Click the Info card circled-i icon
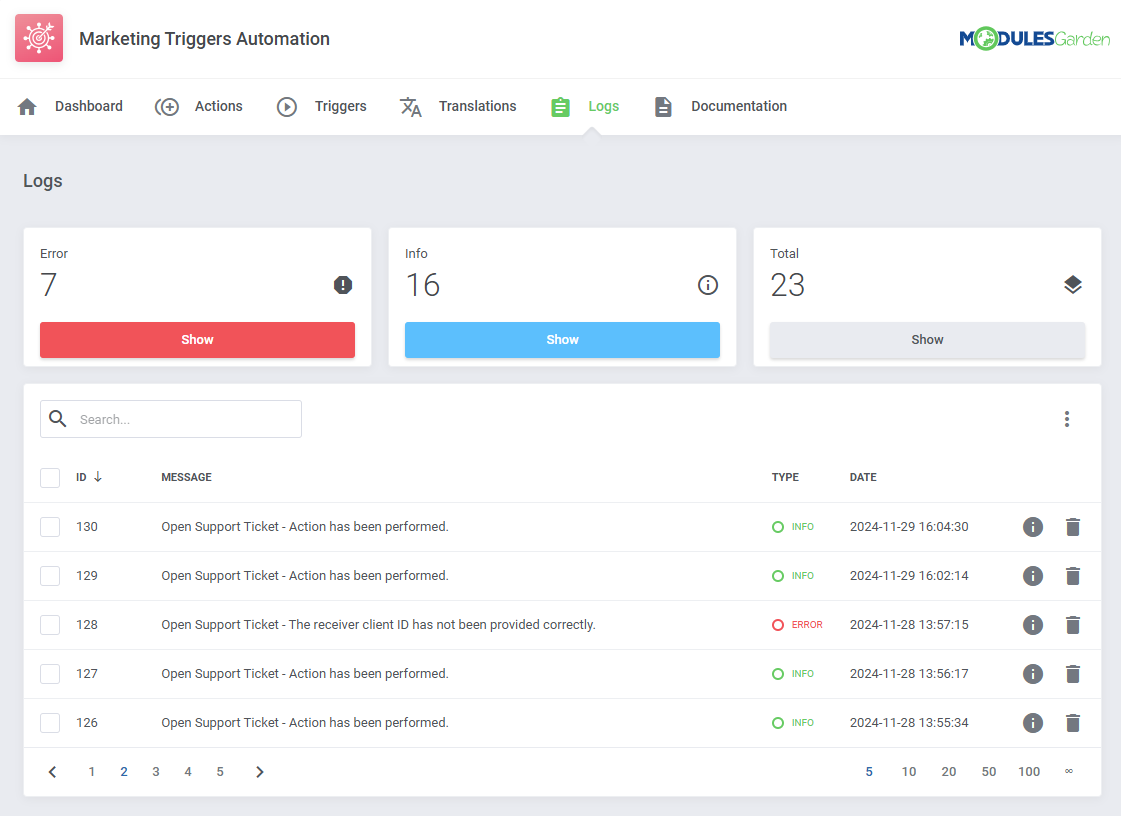 point(708,285)
